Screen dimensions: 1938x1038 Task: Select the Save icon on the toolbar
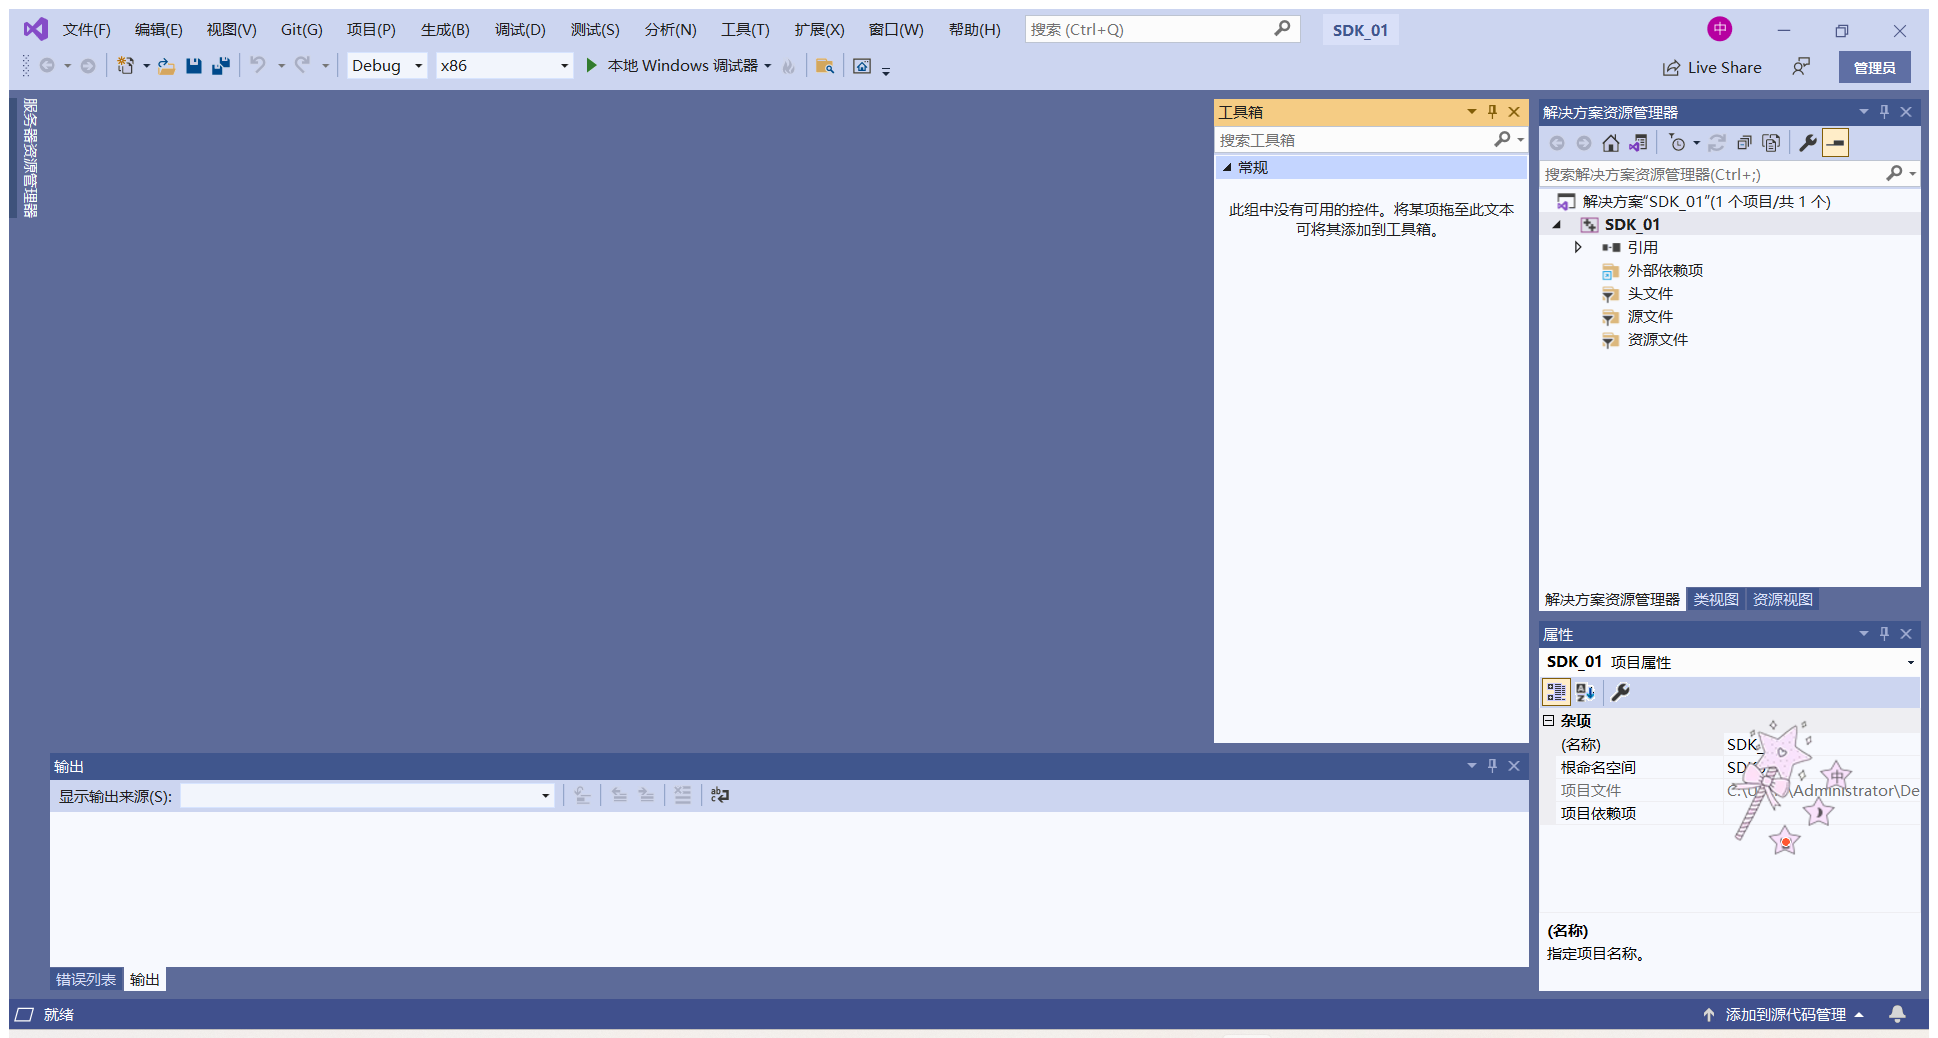pos(194,65)
